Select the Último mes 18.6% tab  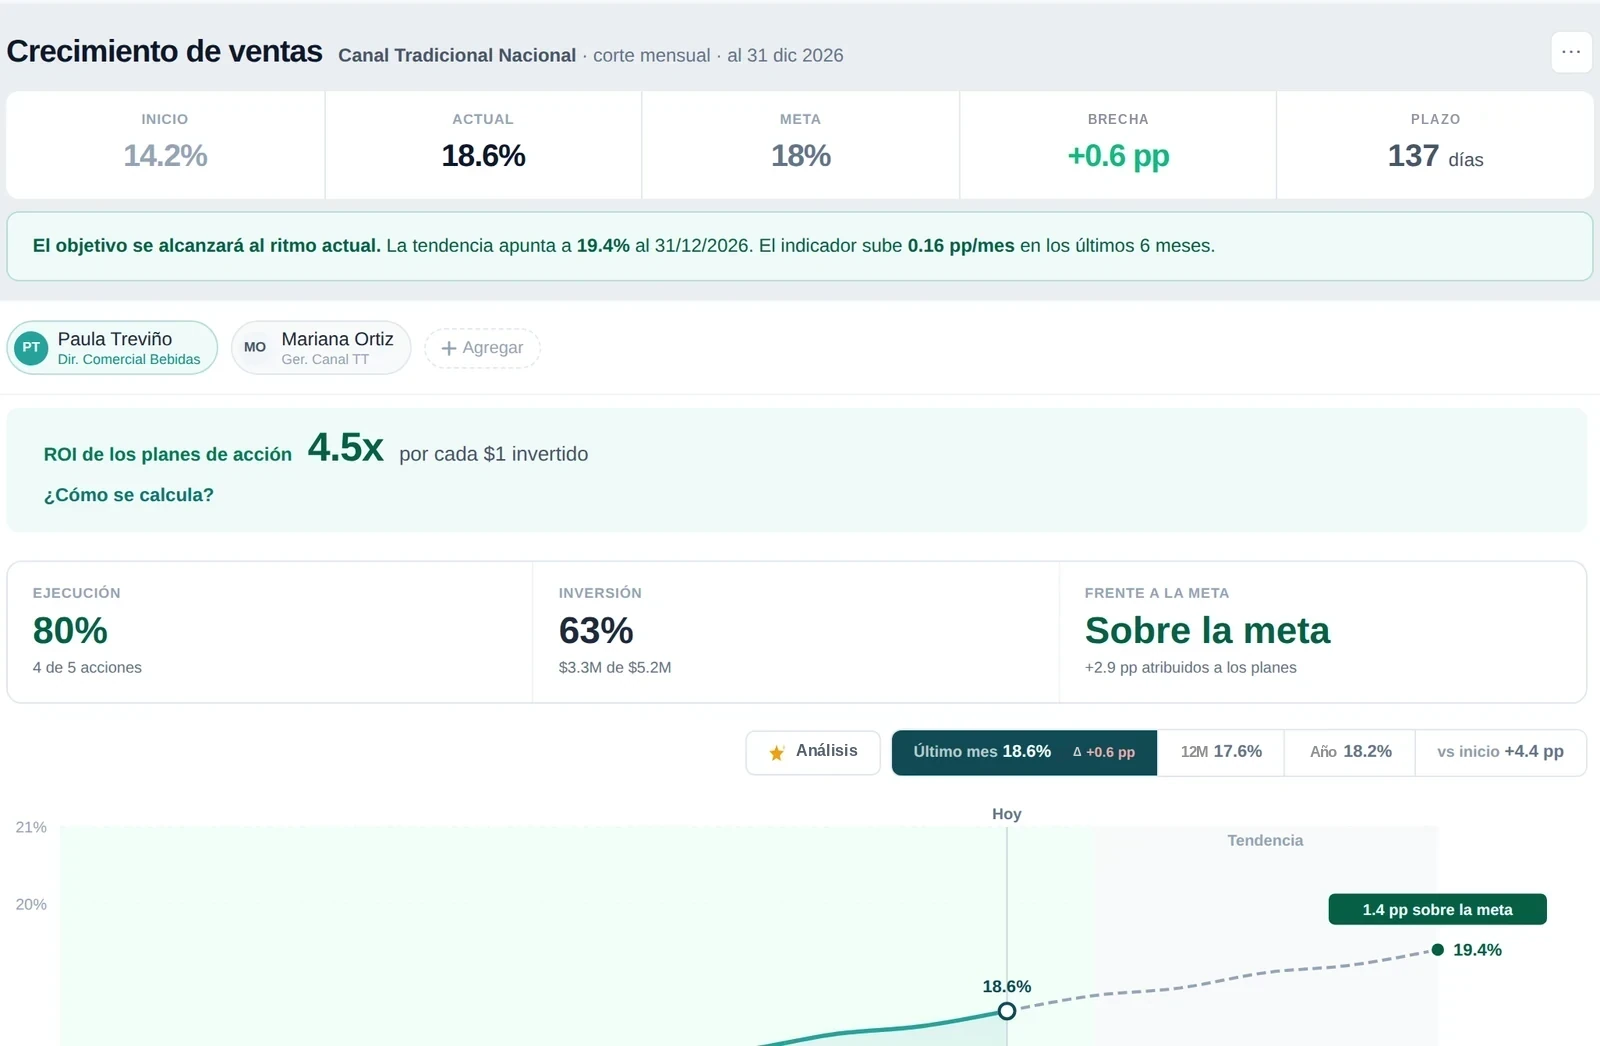tap(1024, 752)
